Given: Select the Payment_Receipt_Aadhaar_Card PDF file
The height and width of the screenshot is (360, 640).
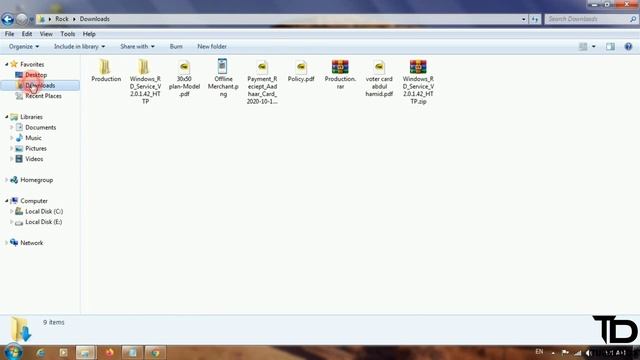Looking at the screenshot, I should tap(262, 81).
